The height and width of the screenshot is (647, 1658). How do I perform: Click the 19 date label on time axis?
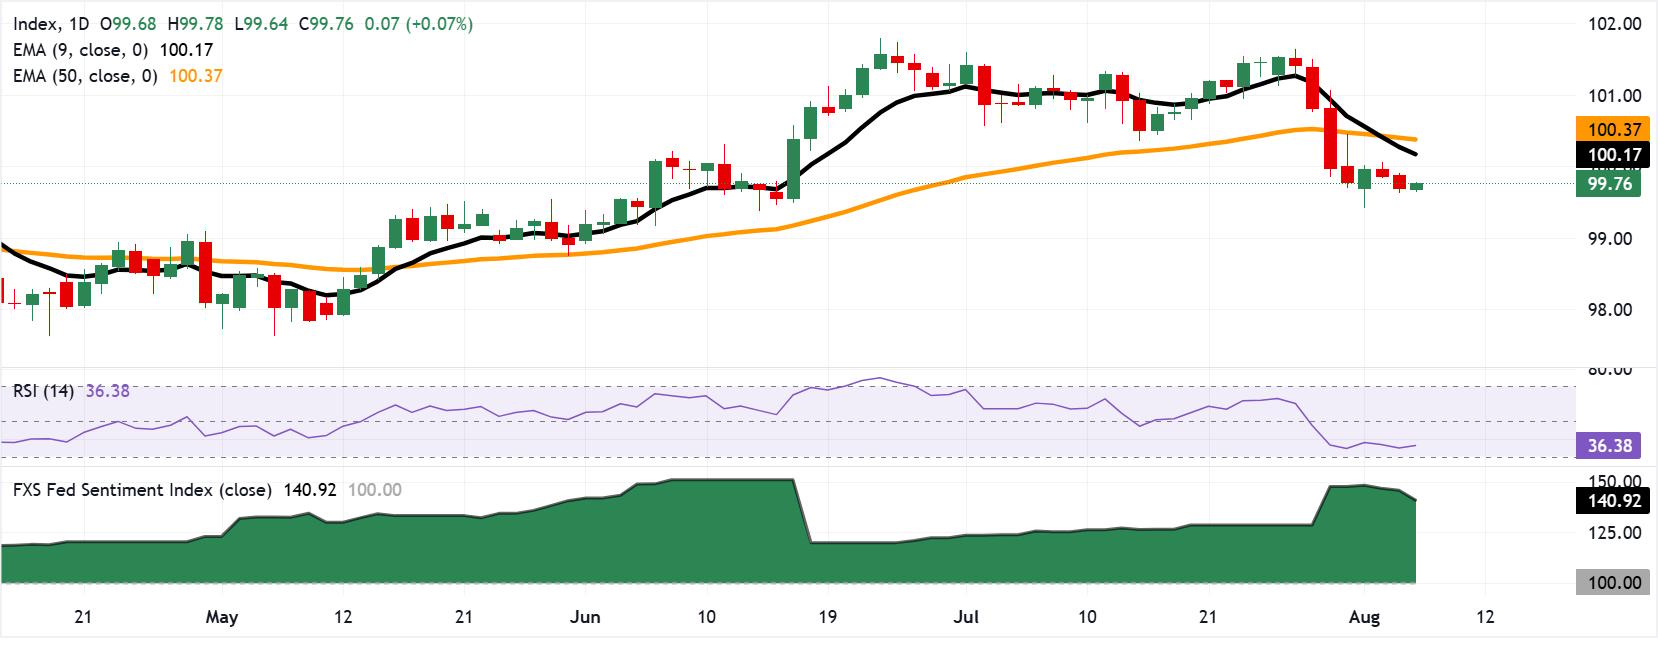click(827, 617)
